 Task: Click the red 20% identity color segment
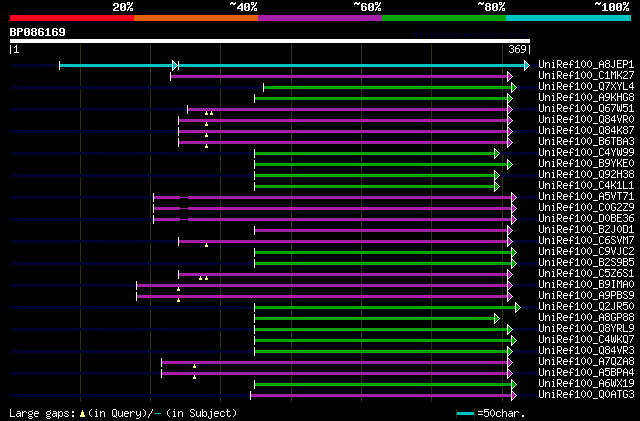click(72, 18)
